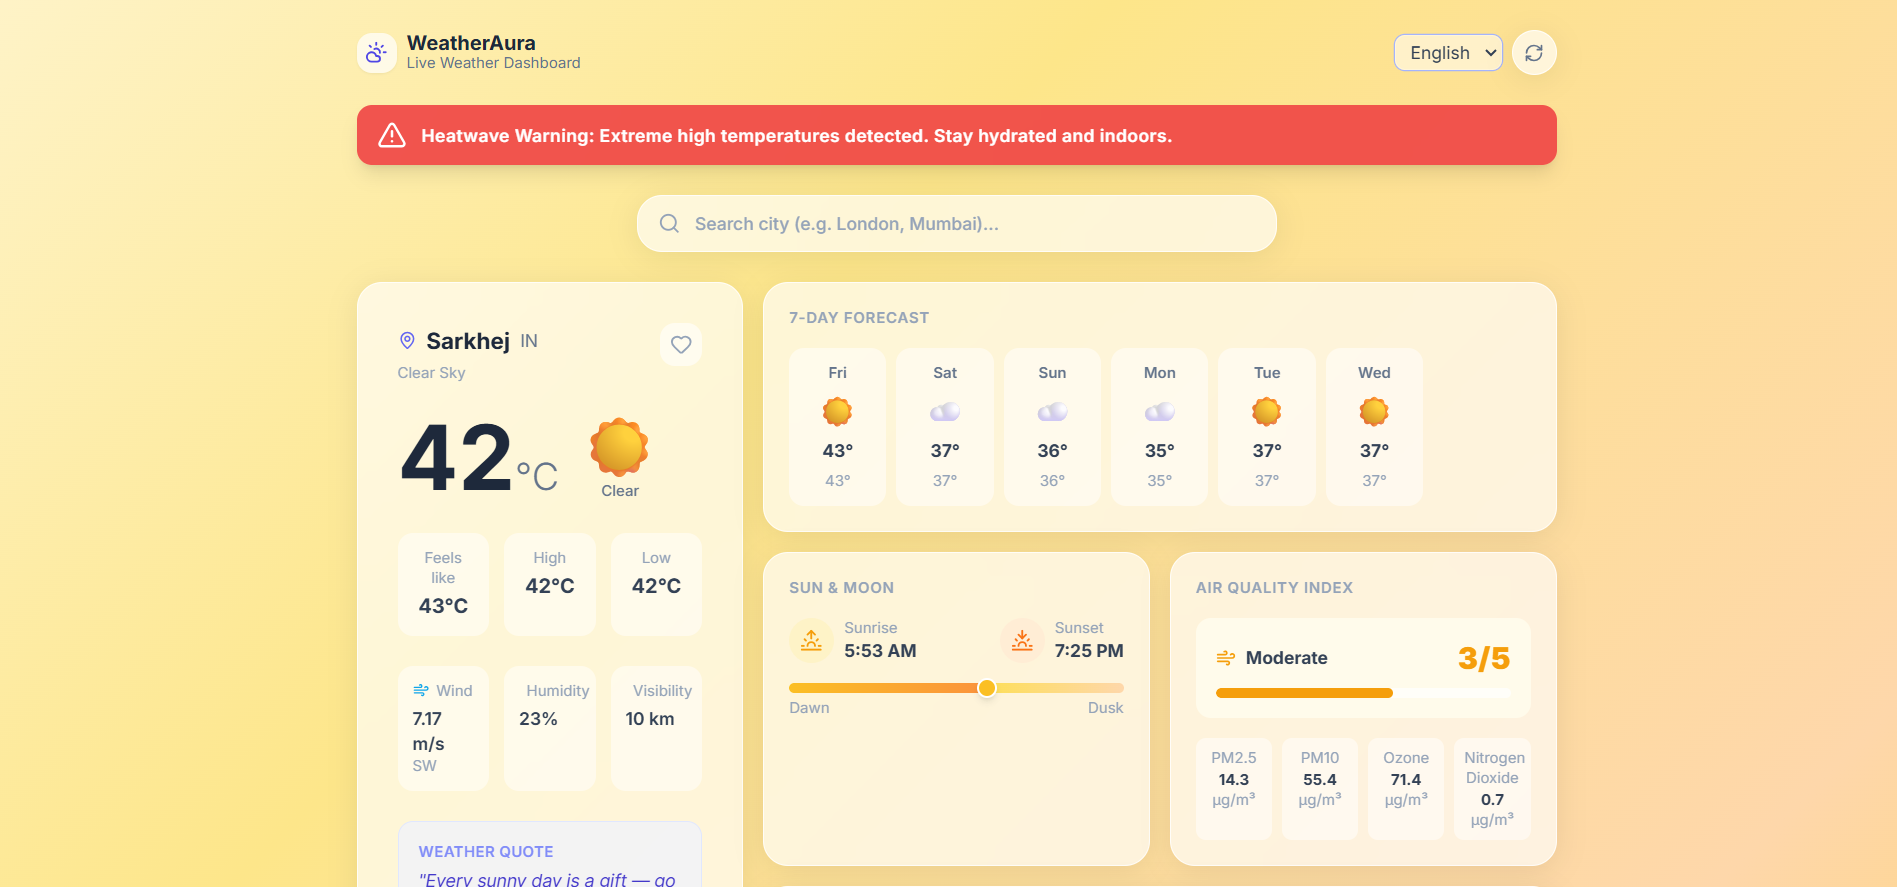Click the Humidity 23% tile
Screen dimensions: 1897x887
click(550, 728)
